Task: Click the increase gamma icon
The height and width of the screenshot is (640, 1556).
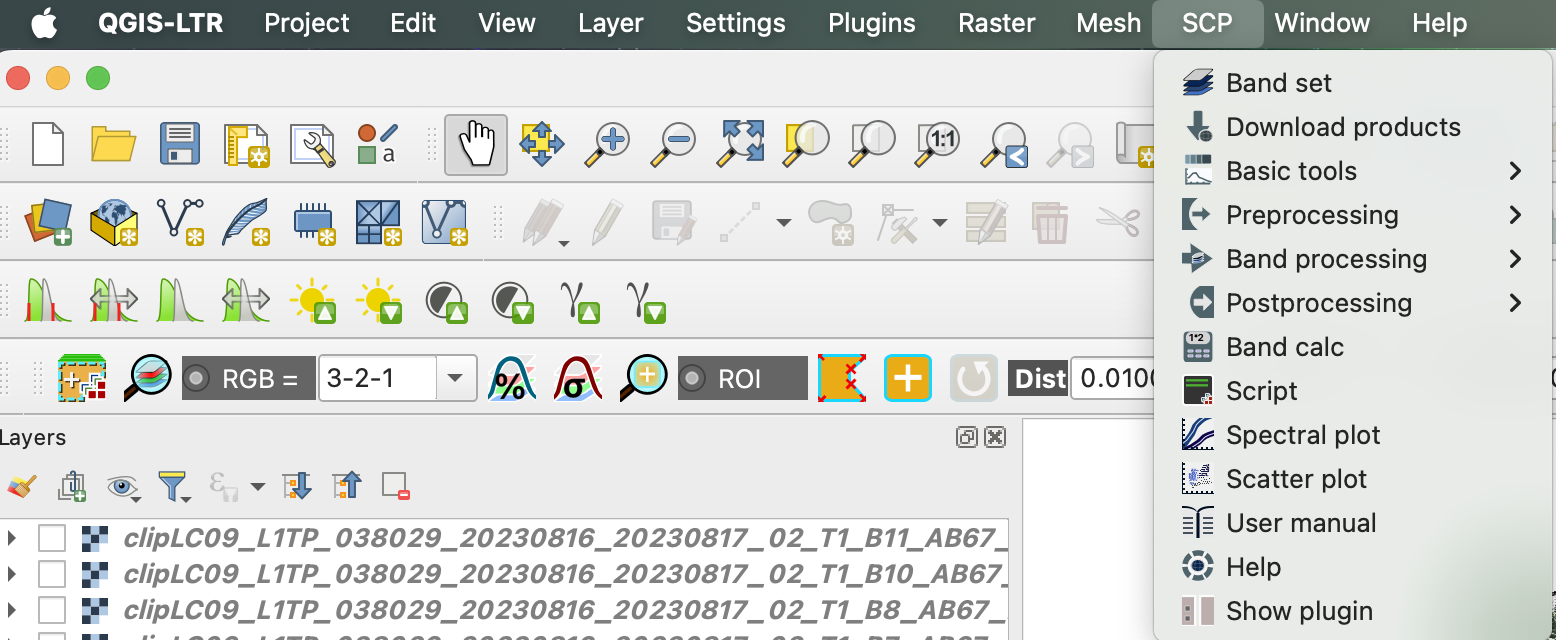Action: click(x=579, y=300)
